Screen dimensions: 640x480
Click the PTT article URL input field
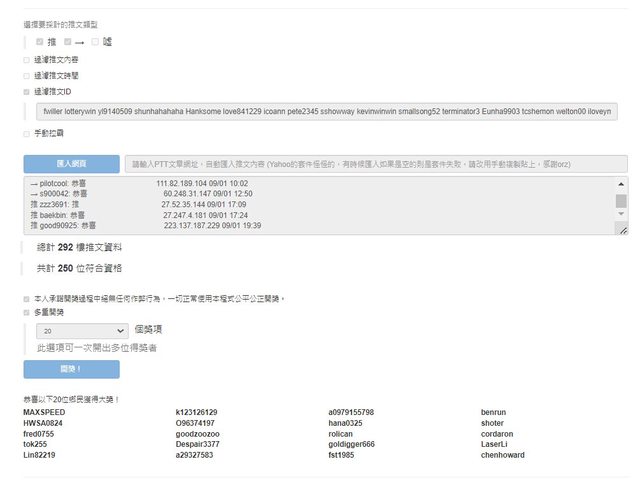[x=377, y=163]
